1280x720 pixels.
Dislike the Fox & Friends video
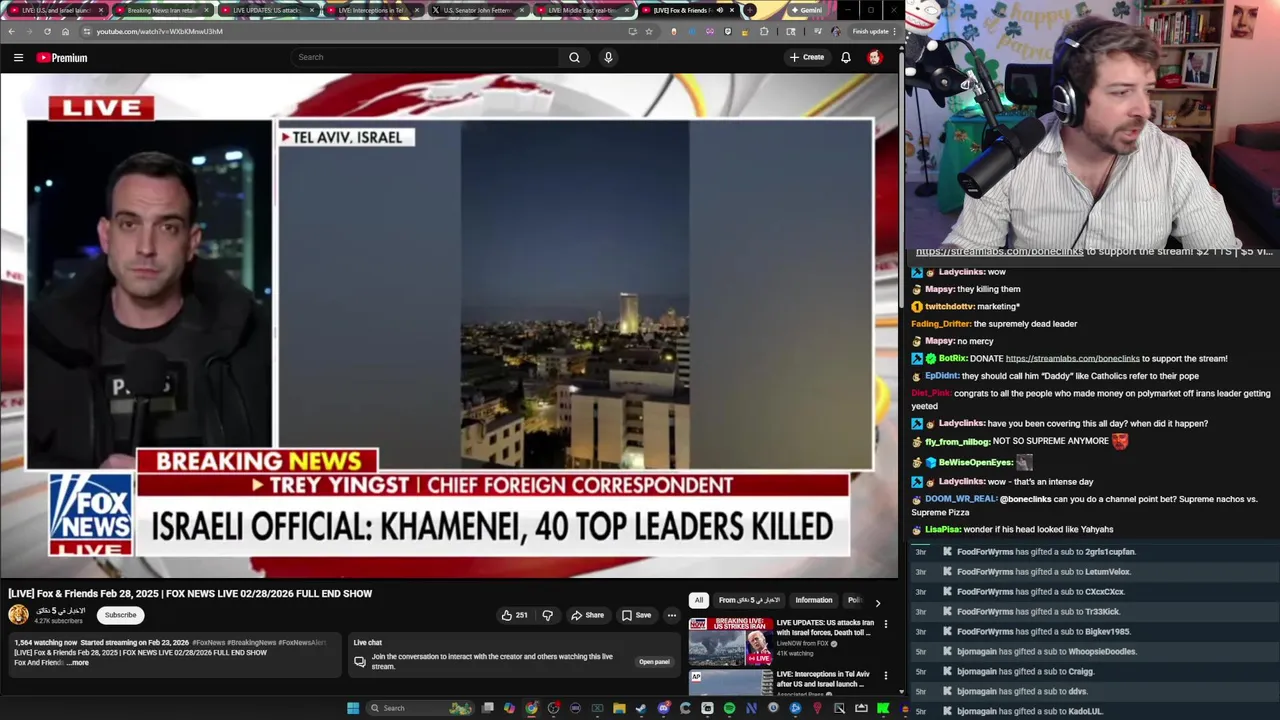pos(547,615)
